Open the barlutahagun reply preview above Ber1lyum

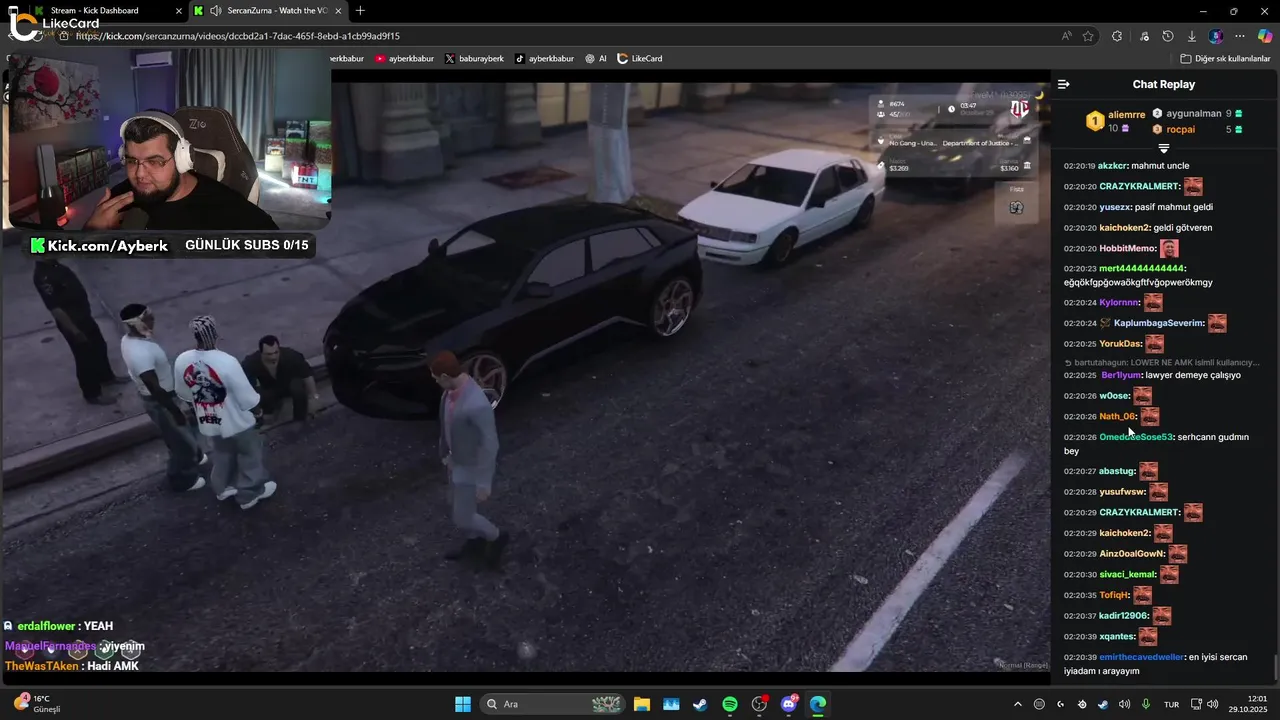tap(1162, 362)
